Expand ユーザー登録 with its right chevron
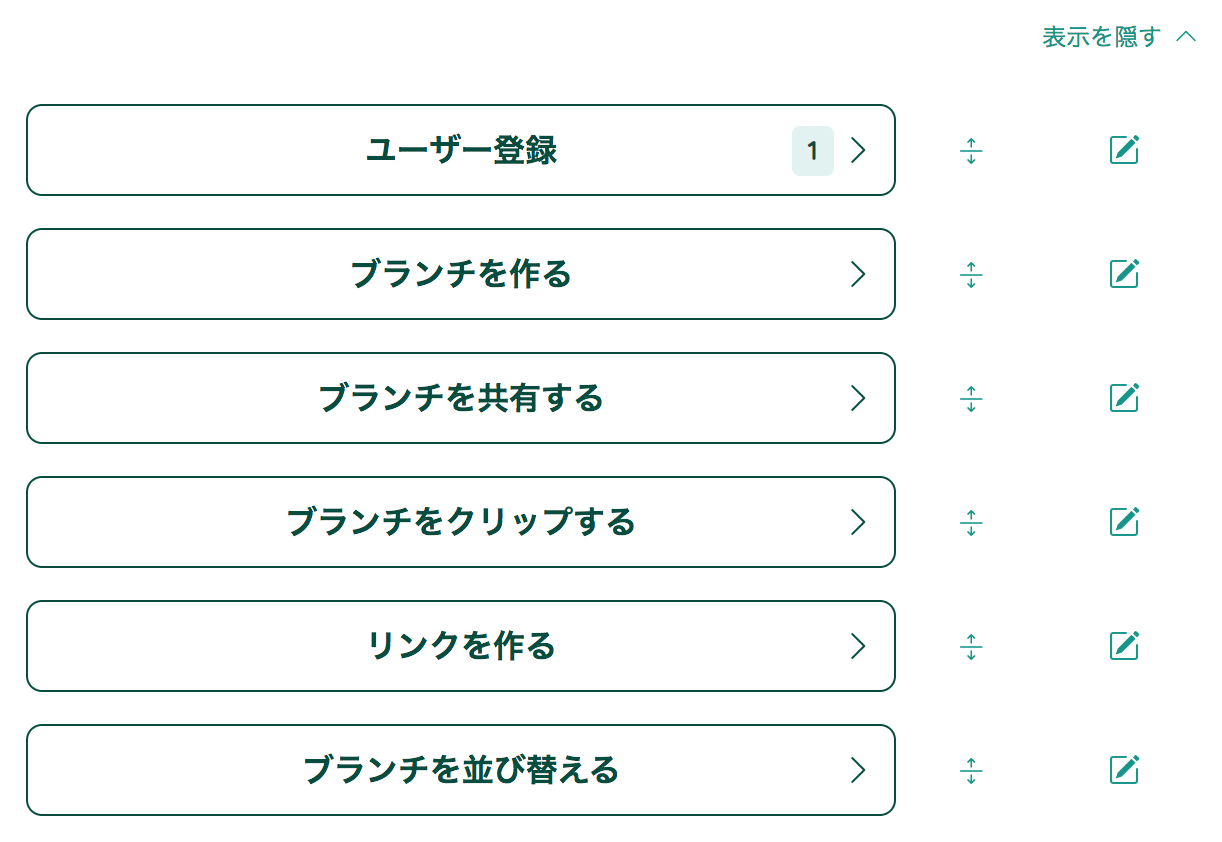The height and width of the screenshot is (842, 1222). [x=857, y=150]
